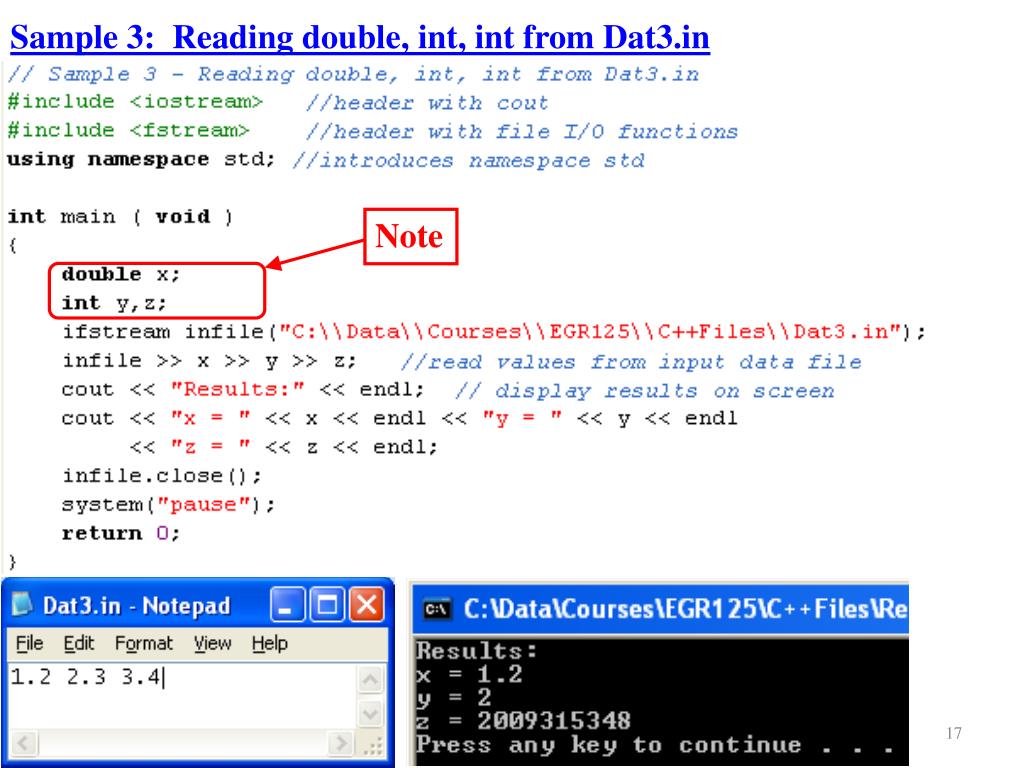This screenshot has width=1024, height=768.
Task: Click the '//header with cout' comment
Action: 427,103
